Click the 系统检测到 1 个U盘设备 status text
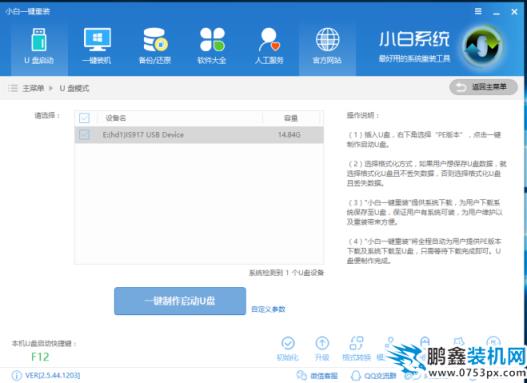Viewport: 527px width, 383px height. pos(286,273)
